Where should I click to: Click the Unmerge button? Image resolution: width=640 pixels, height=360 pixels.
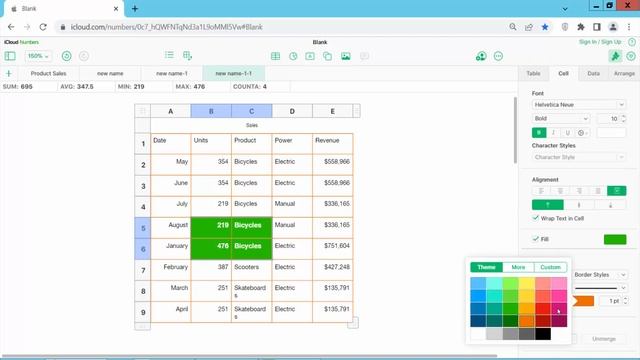point(604,339)
